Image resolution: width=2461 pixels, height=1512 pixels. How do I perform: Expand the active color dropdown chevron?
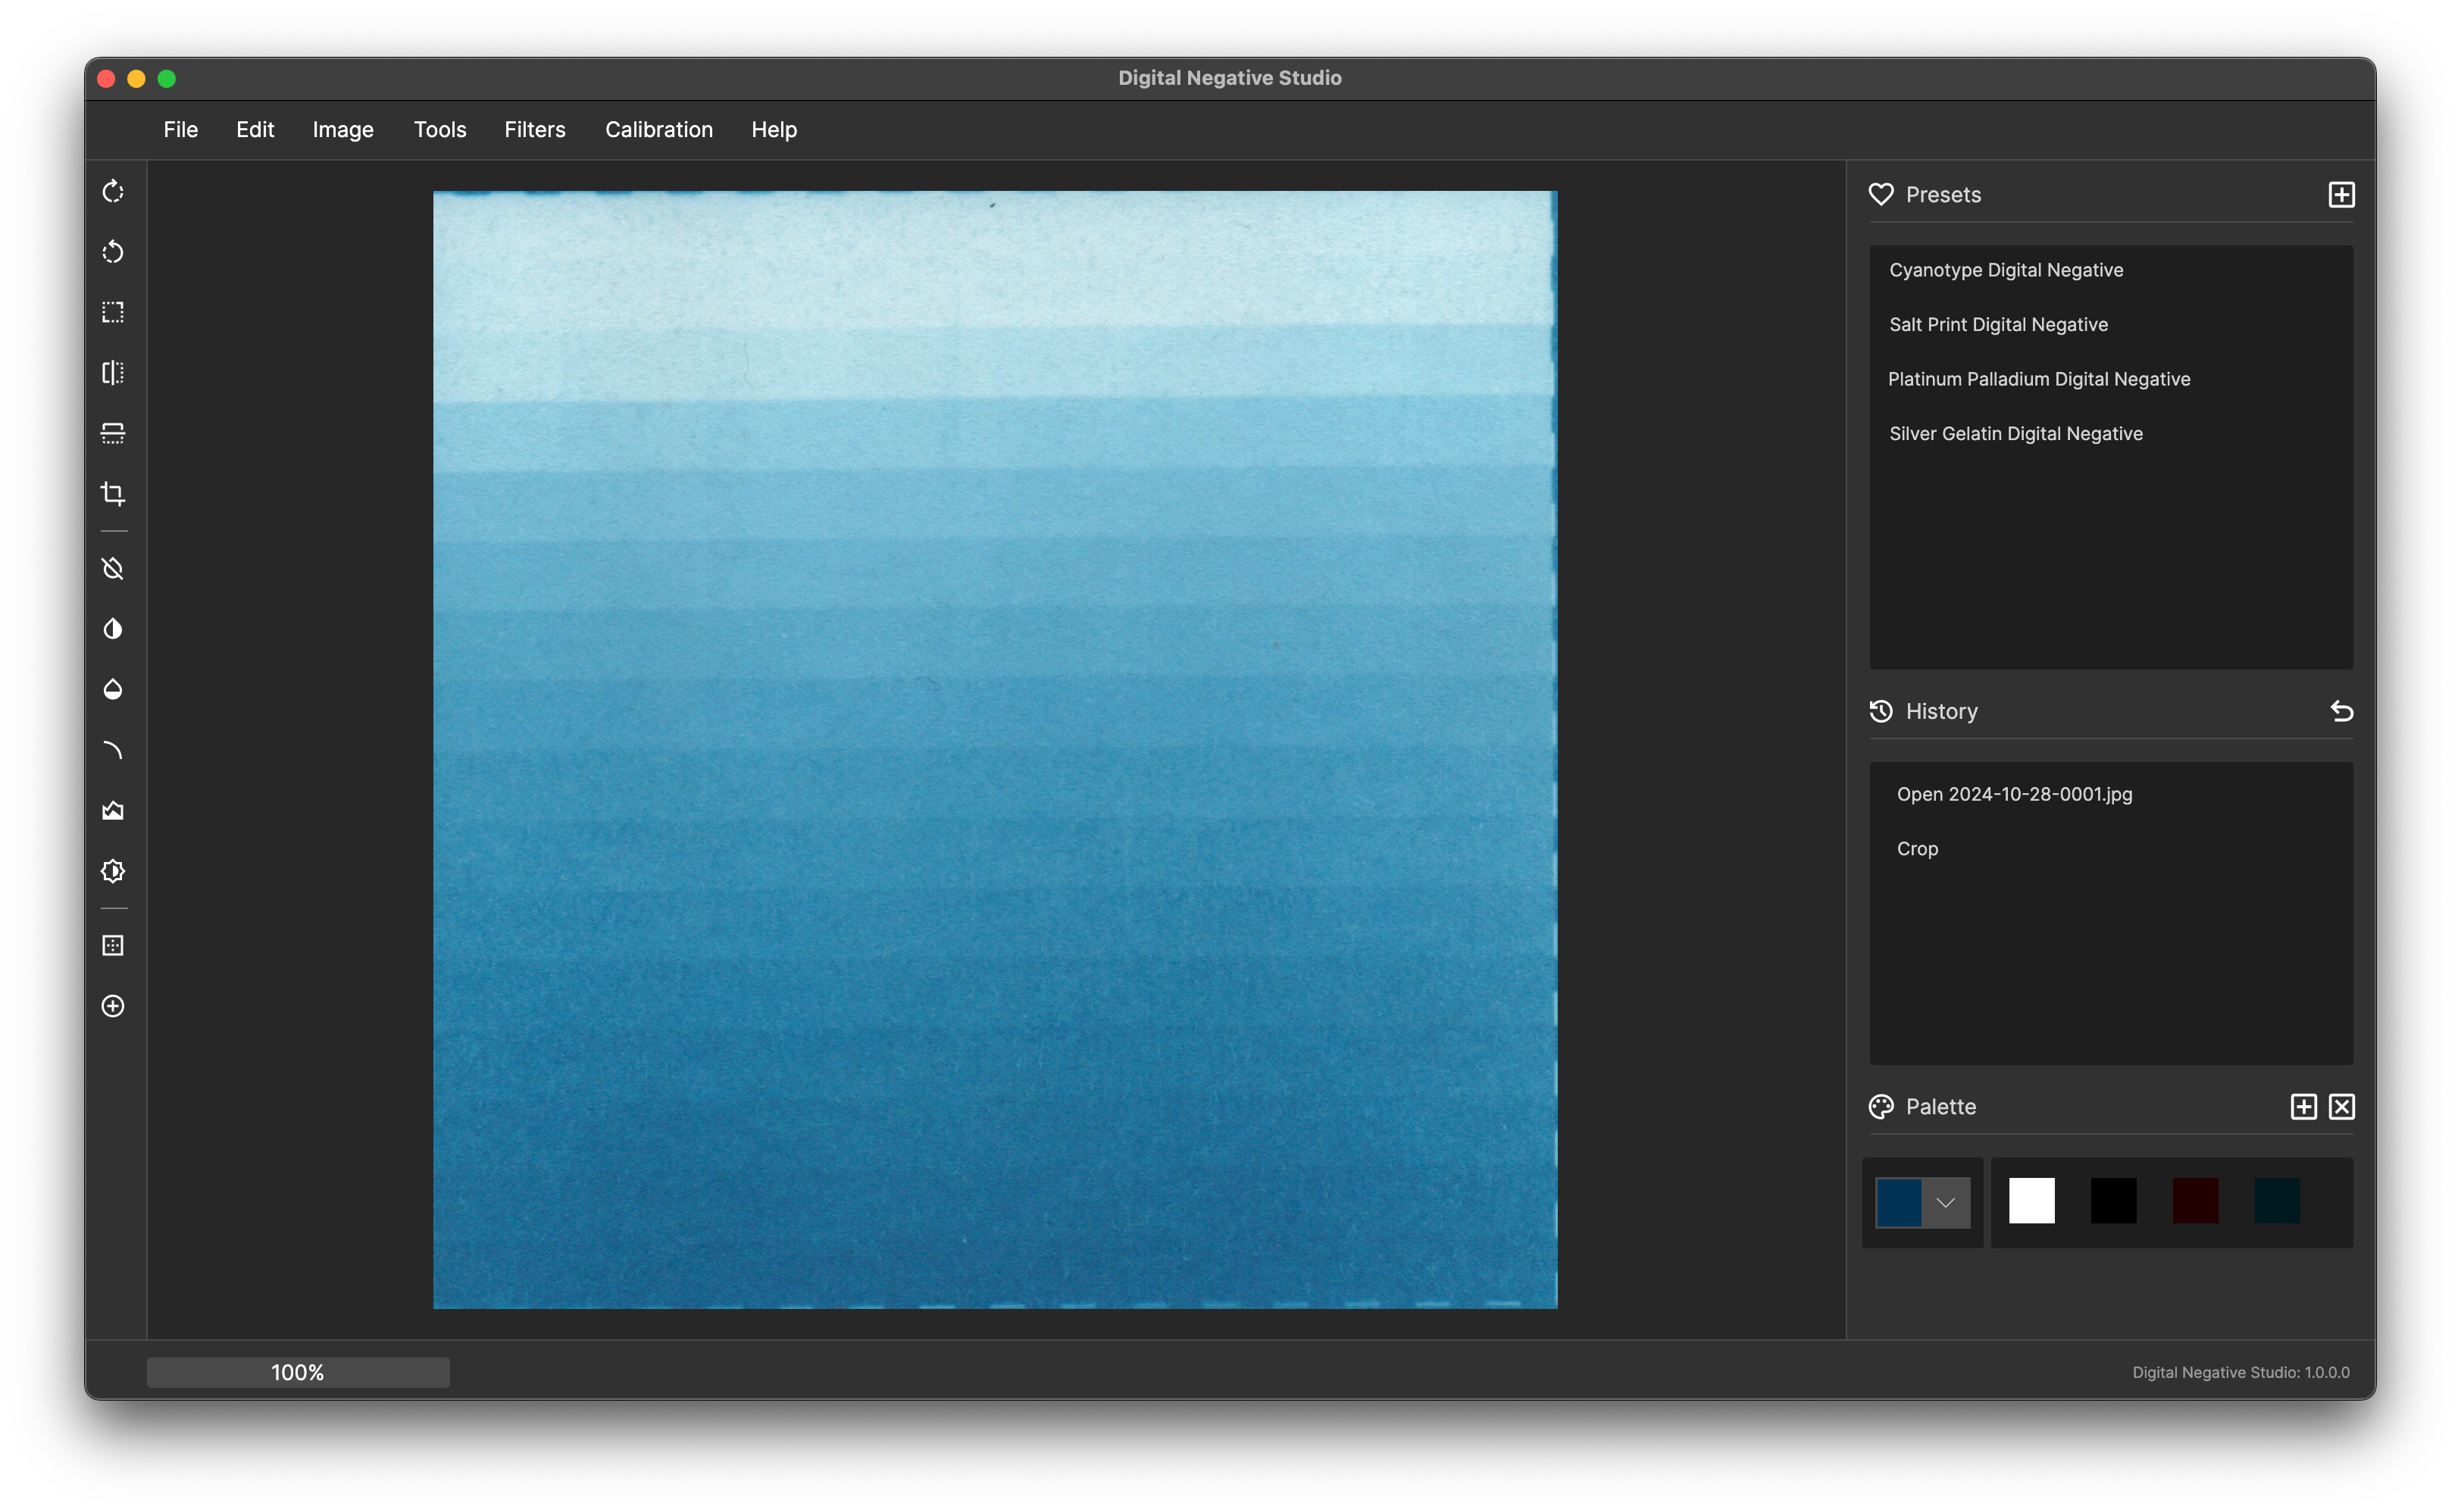point(1945,1202)
